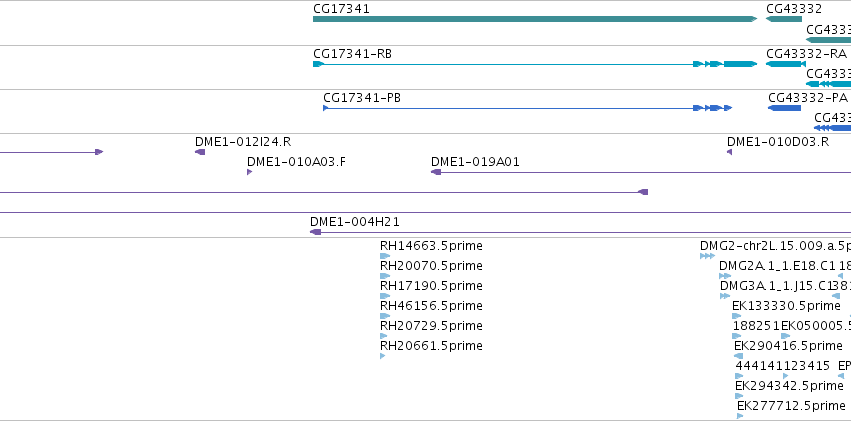
Task: Click the EK294342.5prime EST label
Action: (789, 386)
